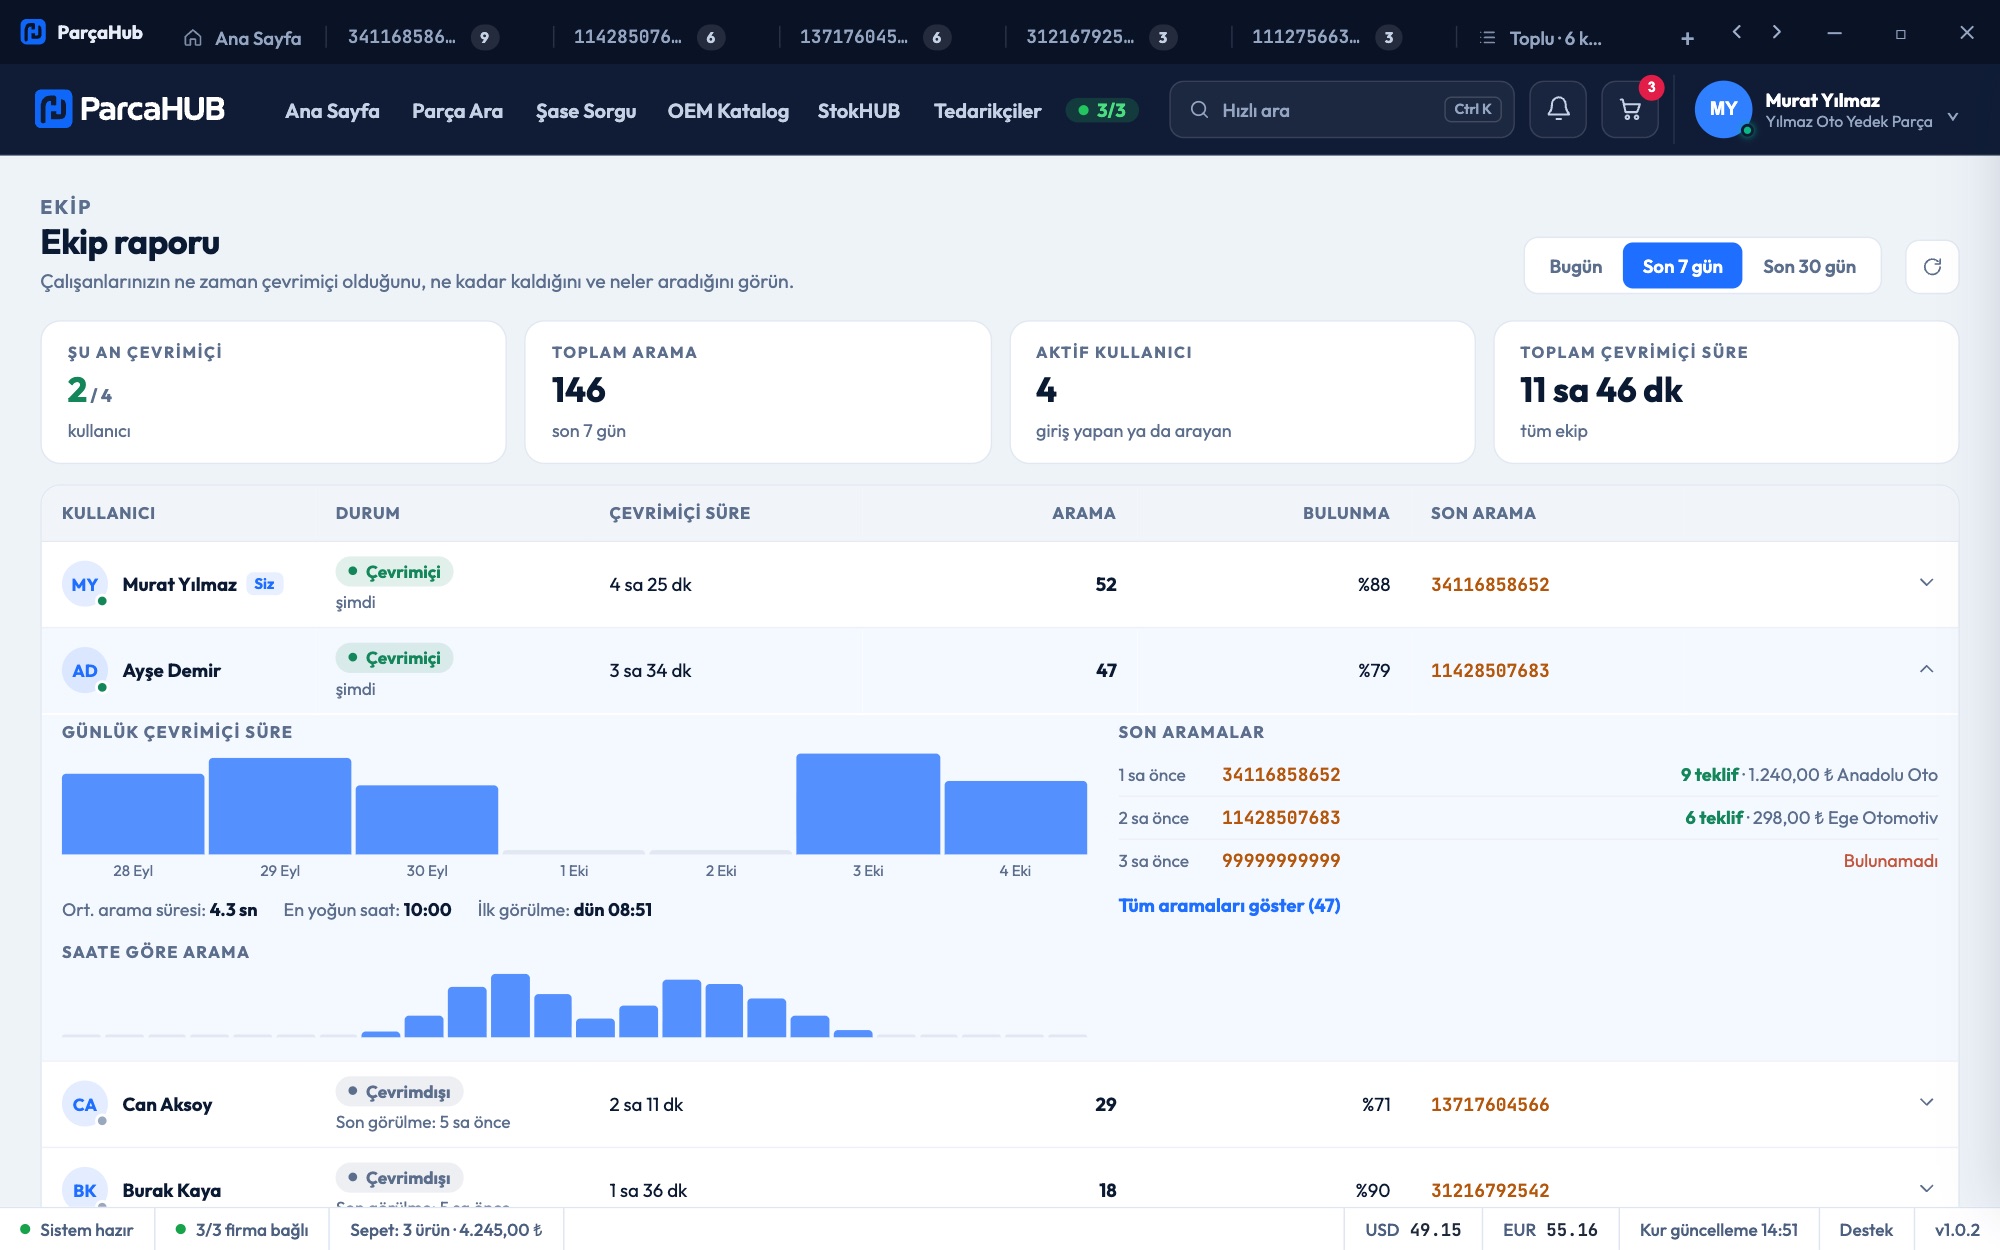Click the MY profile avatar in header
This screenshot has width=2000, height=1250.
[1723, 109]
